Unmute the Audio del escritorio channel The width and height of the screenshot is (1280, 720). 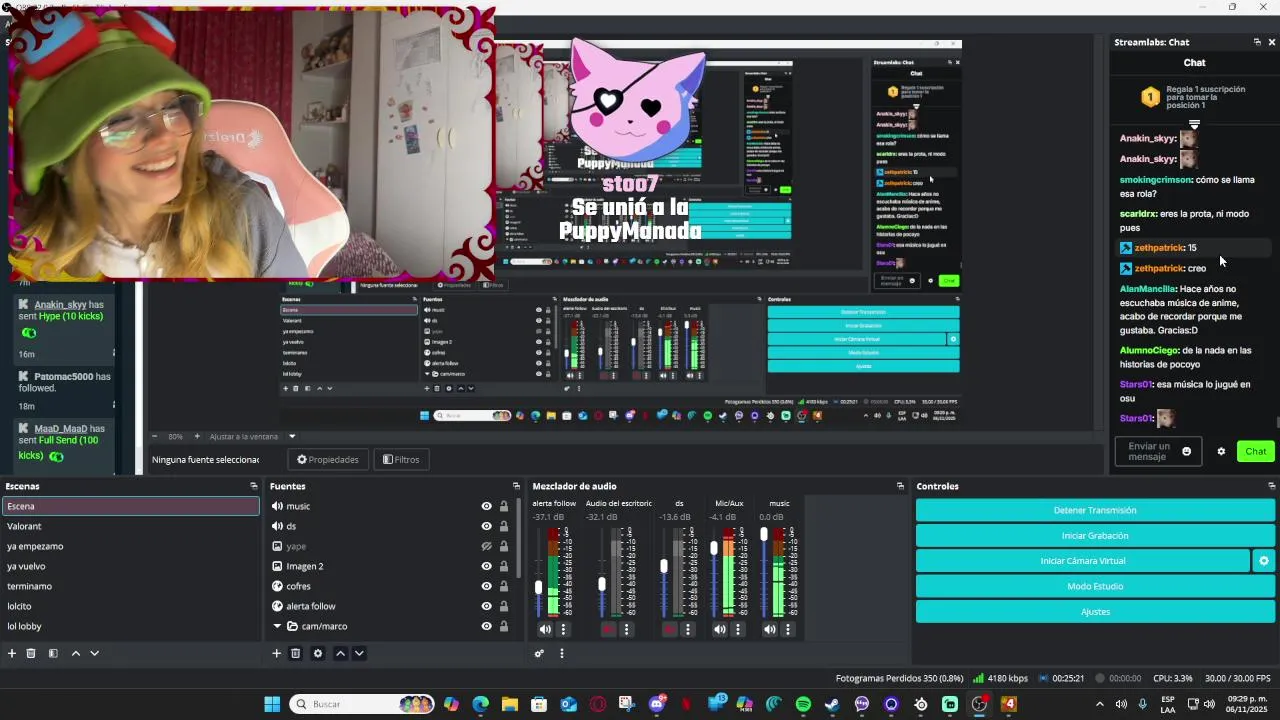[608, 629]
